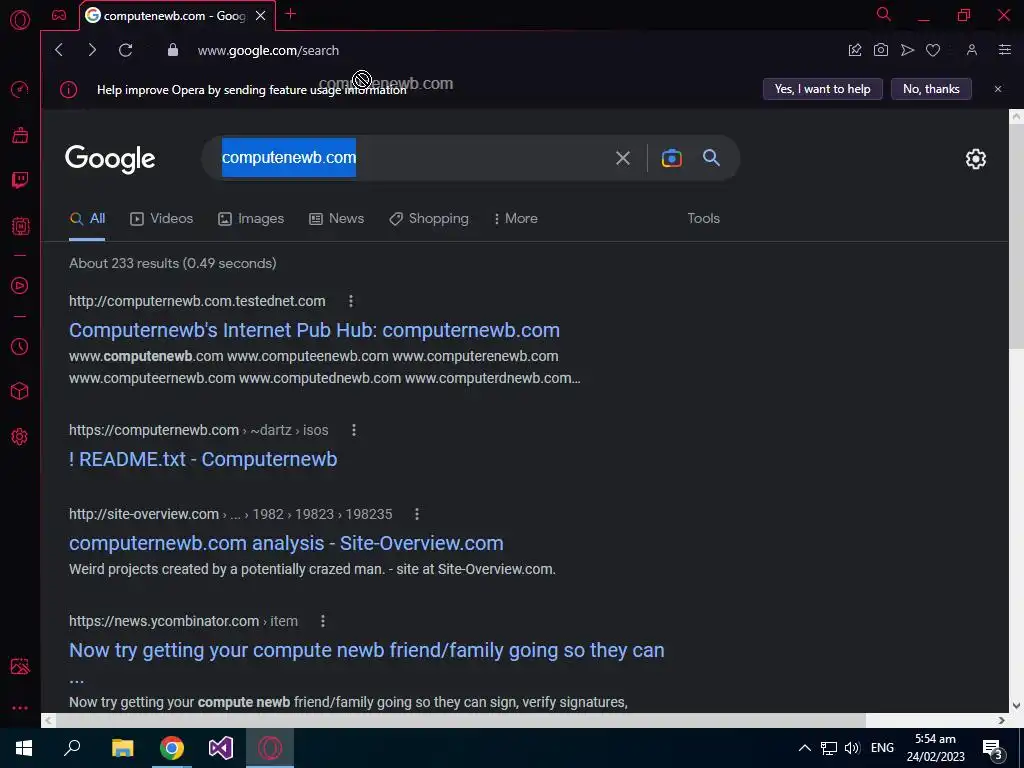Open History clock icon in sidebar
The width and height of the screenshot is (1024, 768).
[20, 346]
